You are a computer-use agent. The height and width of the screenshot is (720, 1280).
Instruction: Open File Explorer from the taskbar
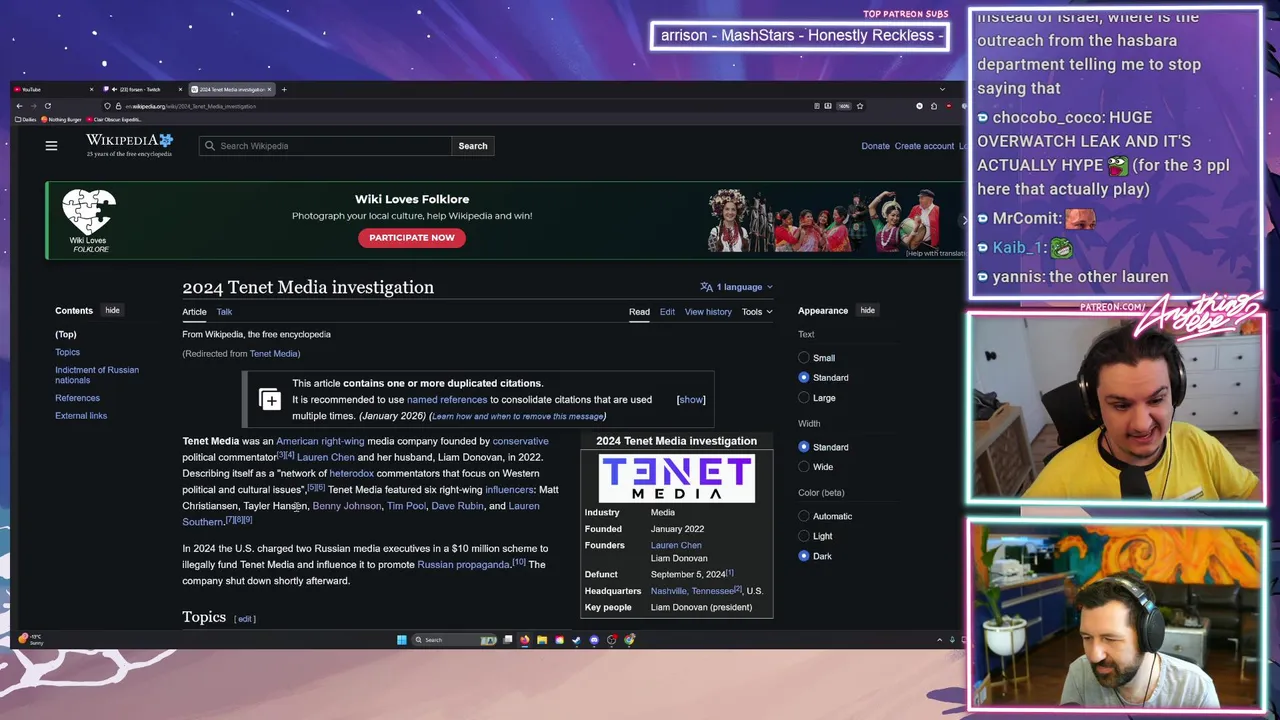point(541,640)
